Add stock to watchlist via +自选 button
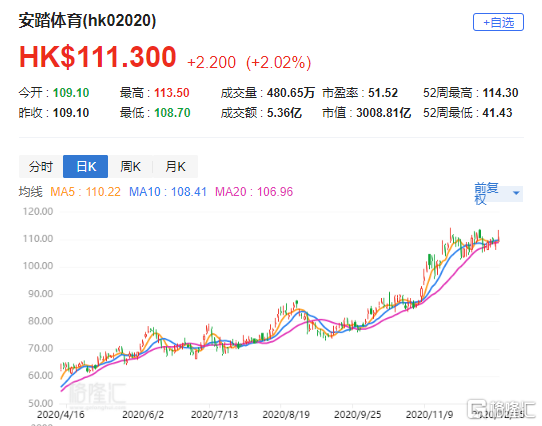This screenshot has width=542, height=426. click(x=498, y=22)
